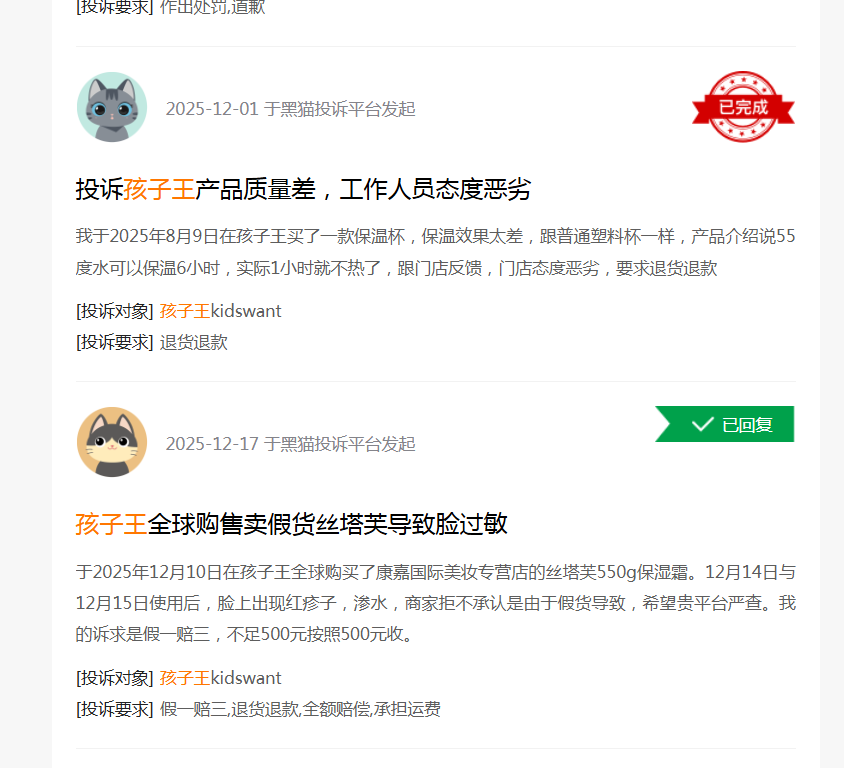Click orange 孩子王 in second complaint title
The height and width of the screenshot is (768, 844).
(111, 524)
